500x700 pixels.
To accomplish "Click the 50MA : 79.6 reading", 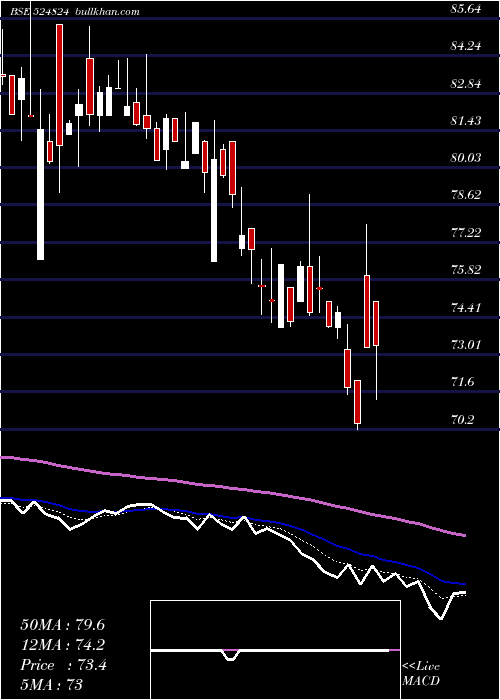I will pos(63,625).
